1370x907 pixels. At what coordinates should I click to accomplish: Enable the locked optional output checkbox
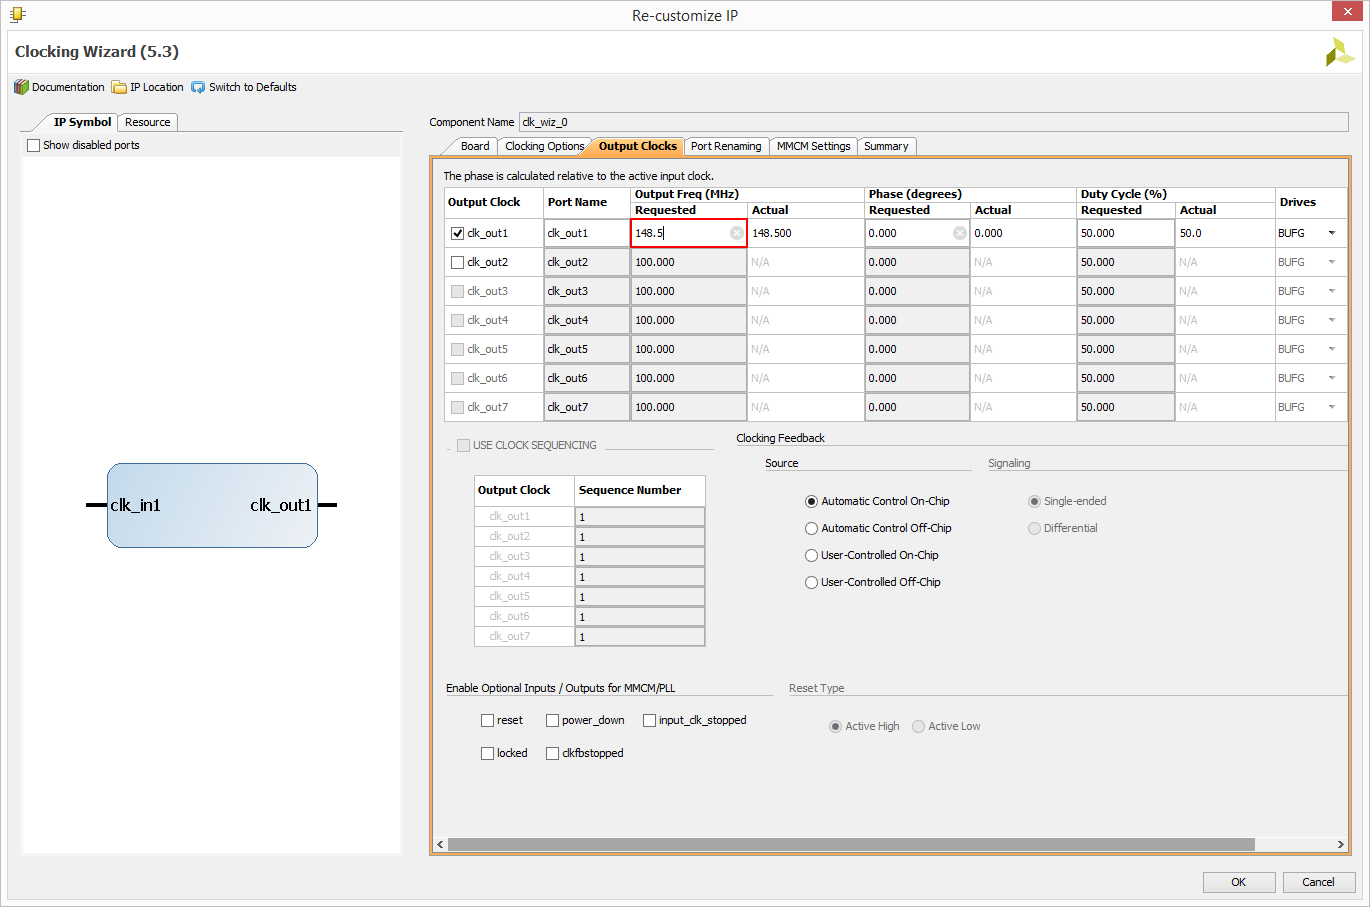(x=488, y=753)
